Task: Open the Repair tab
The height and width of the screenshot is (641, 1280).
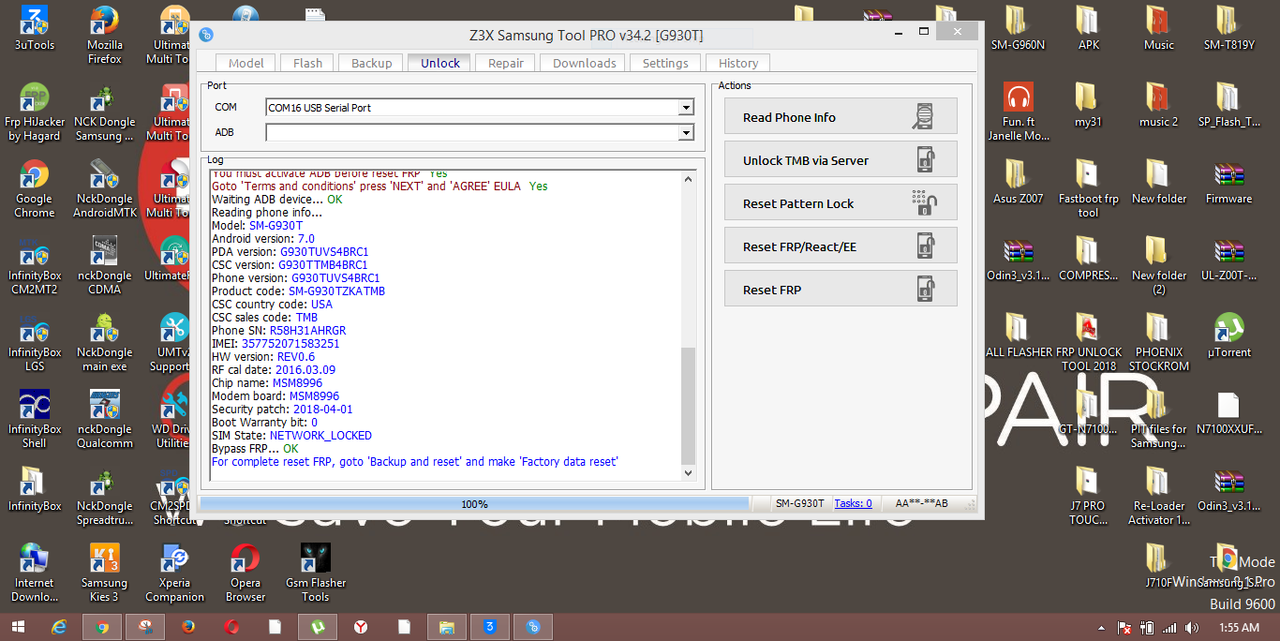Action: (506, 63)
